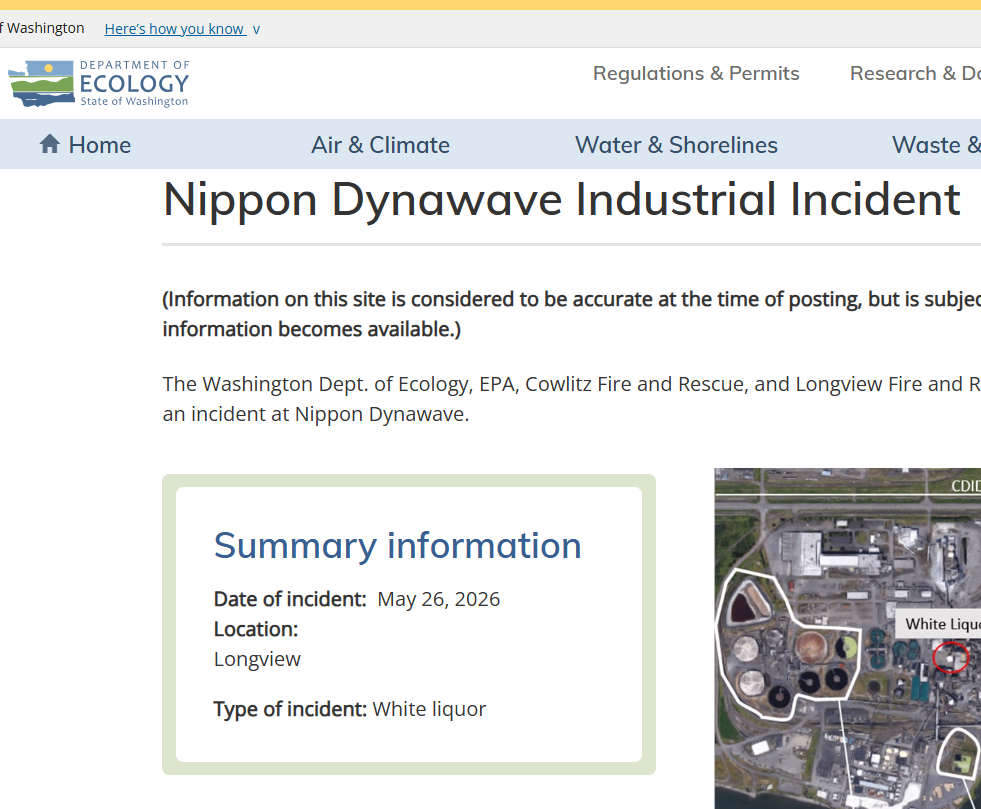Click the red circle marker on map
The height and width of the screenshot is (809, 981).
pyautogui.click(x=950, y=658)
